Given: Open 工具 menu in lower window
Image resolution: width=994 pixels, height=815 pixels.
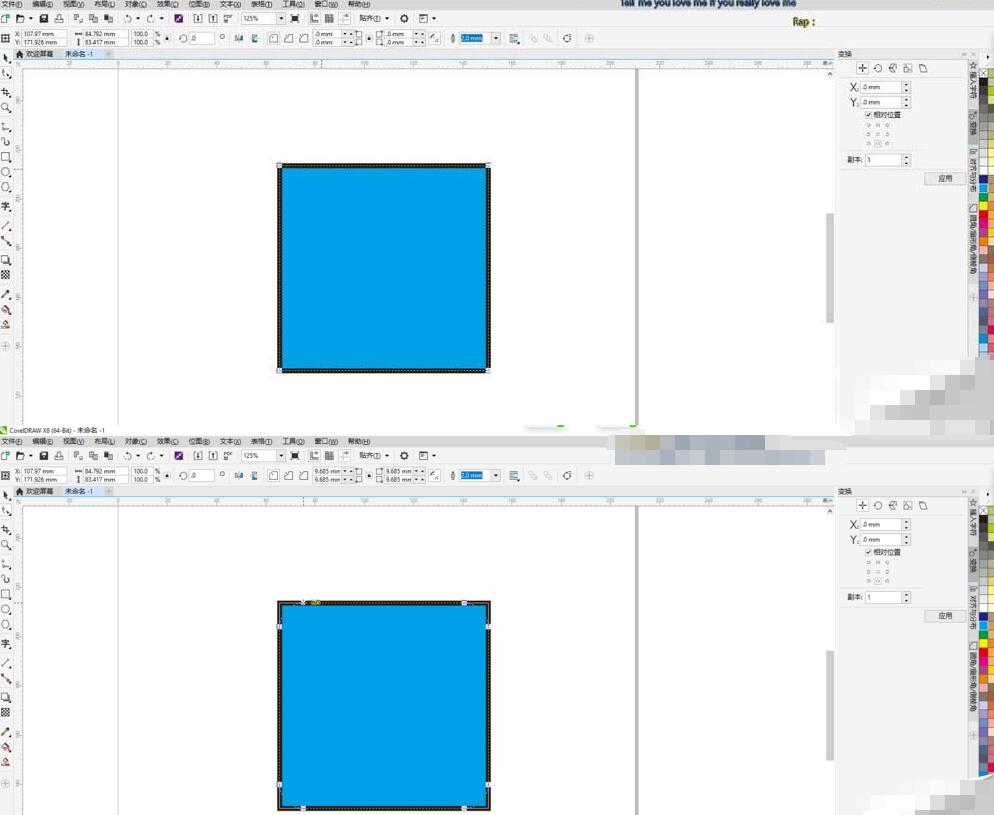Looking at the screenshot, I should pos(293,441).
